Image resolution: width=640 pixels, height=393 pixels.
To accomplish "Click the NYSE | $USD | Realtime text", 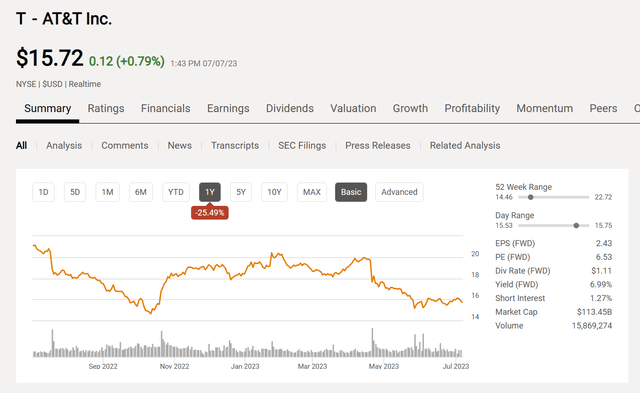I will [x=58, y=84].
